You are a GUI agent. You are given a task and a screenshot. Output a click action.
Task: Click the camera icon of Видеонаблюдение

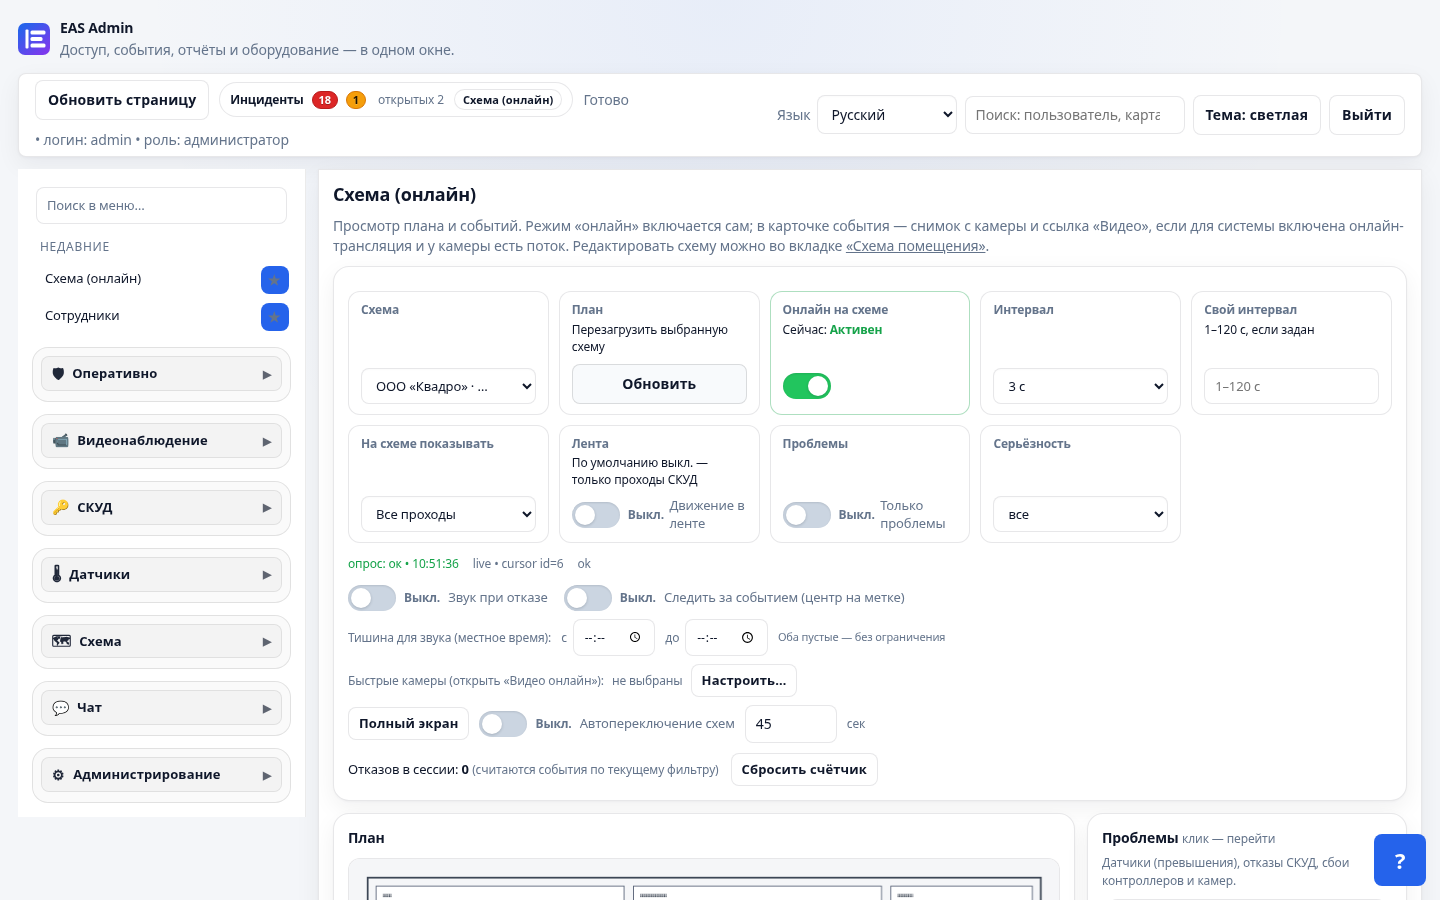click(x=61, y=441)
